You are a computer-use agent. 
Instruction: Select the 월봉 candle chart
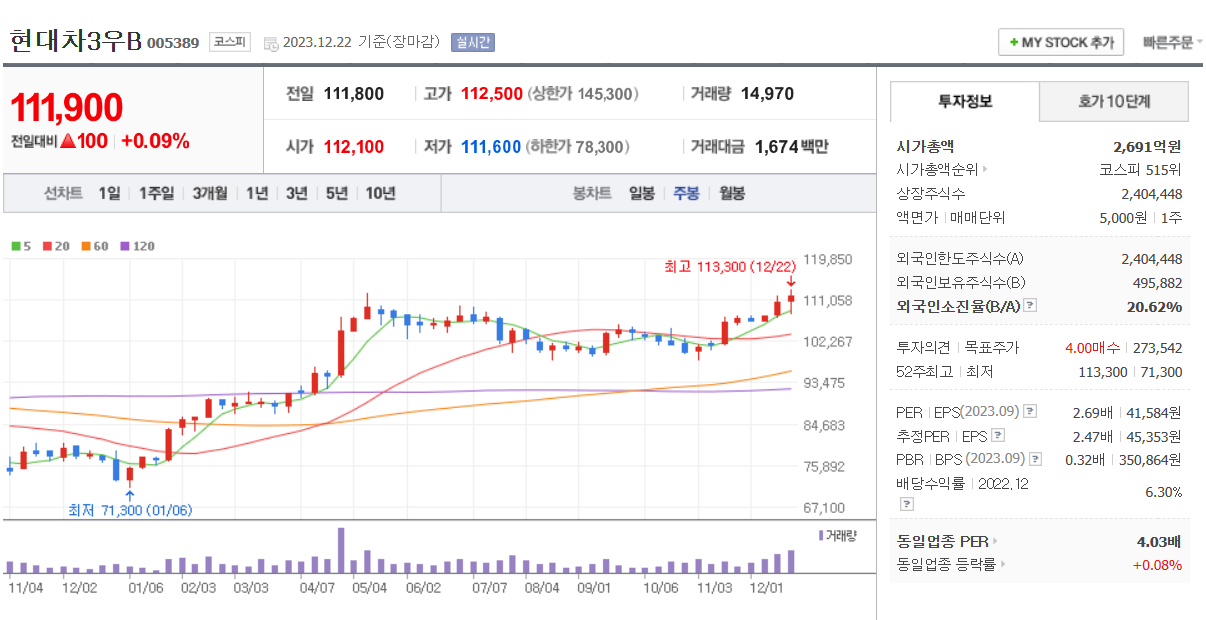731,193
